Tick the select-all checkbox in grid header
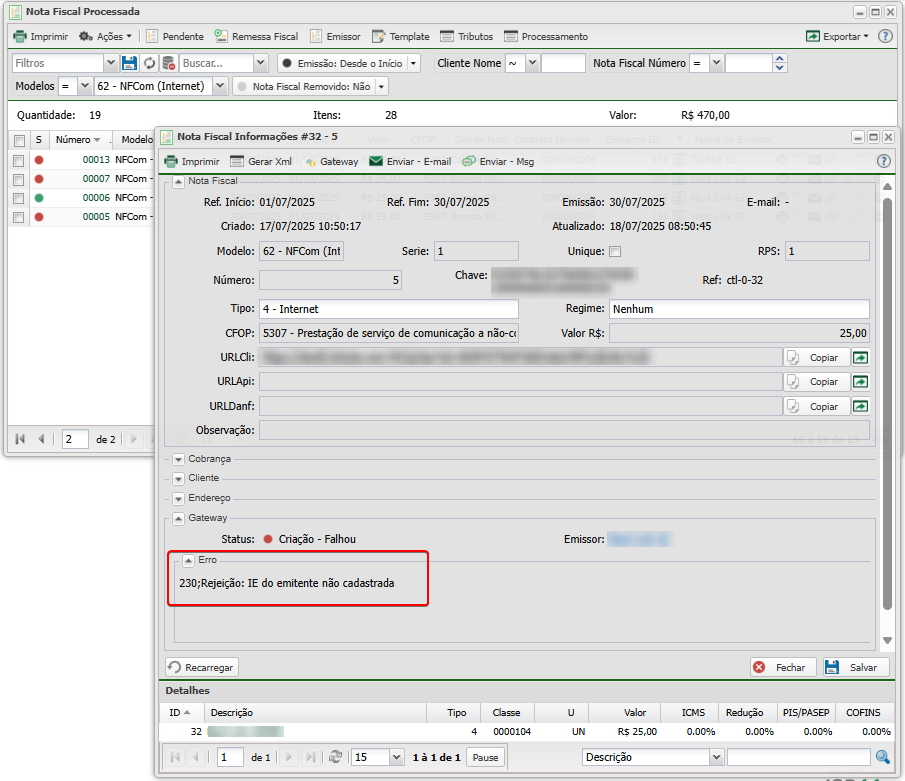Image resolution: width=905 pixels, height=781 pixels. point(19,140)
